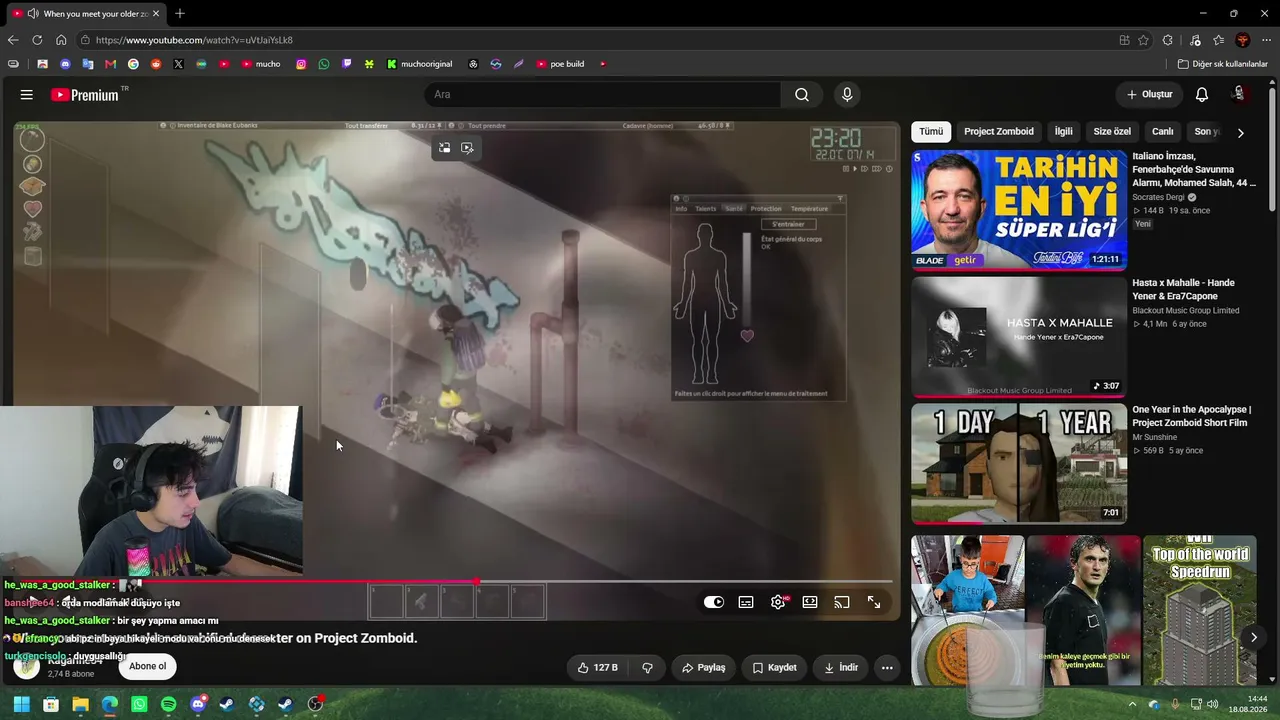The height and width of the screenshot is (720, 1280).
Task: Reload the browser page
Action: click(37, 40)
